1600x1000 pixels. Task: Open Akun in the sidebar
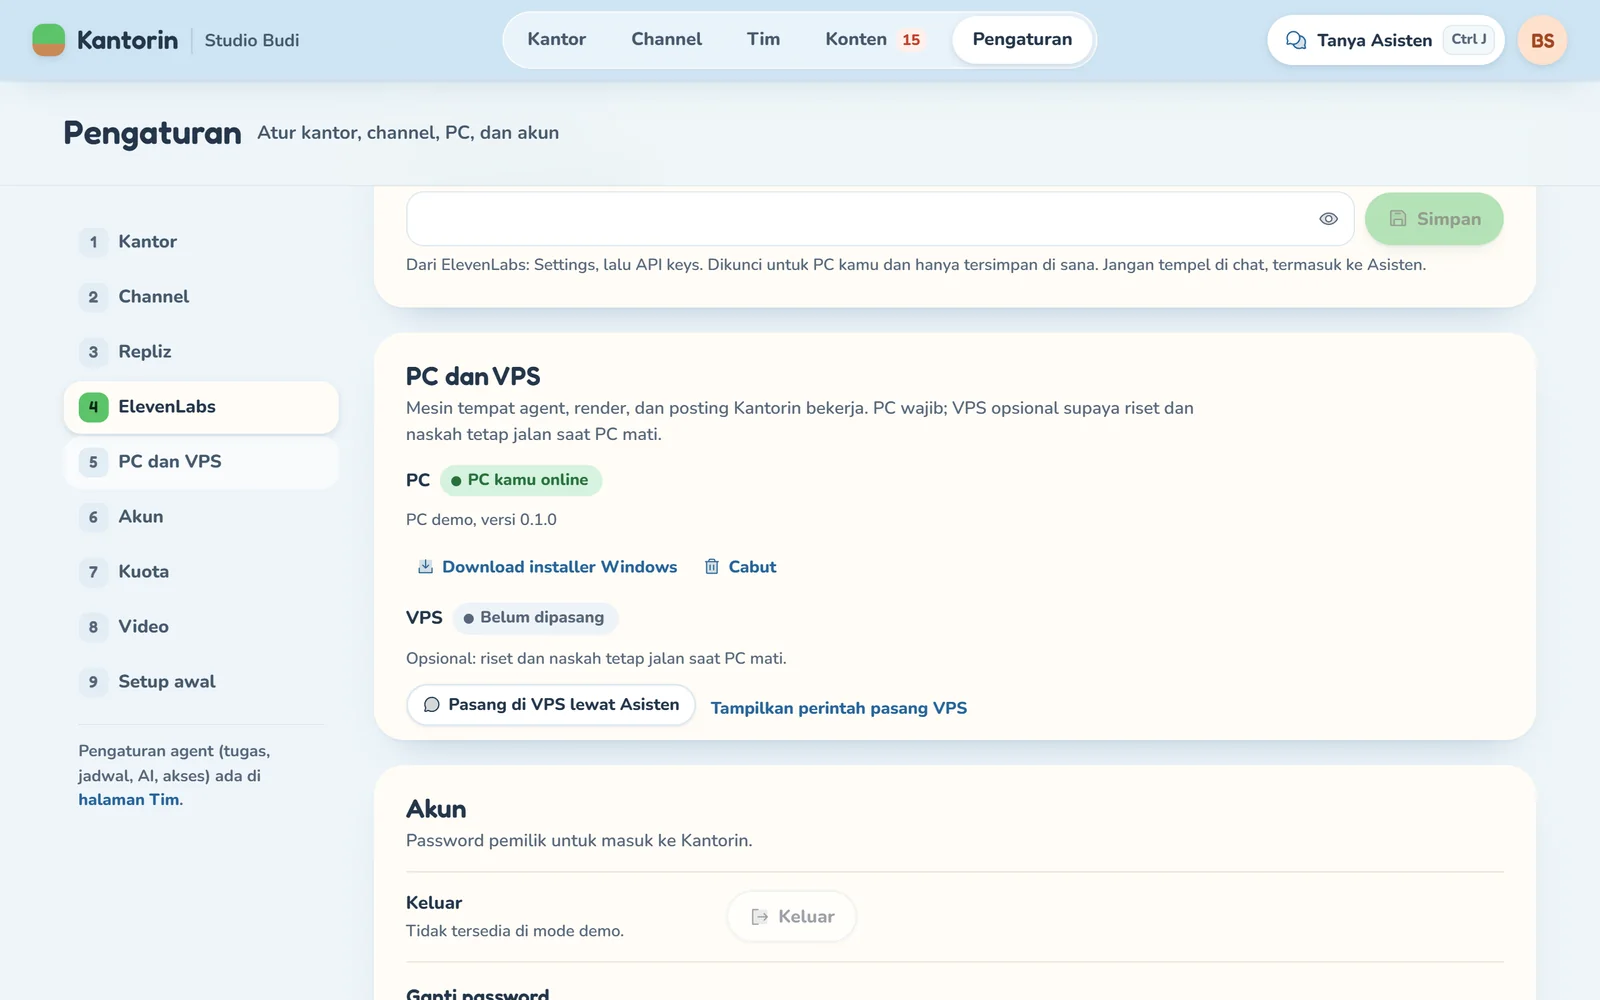click(x=201, y=517)
